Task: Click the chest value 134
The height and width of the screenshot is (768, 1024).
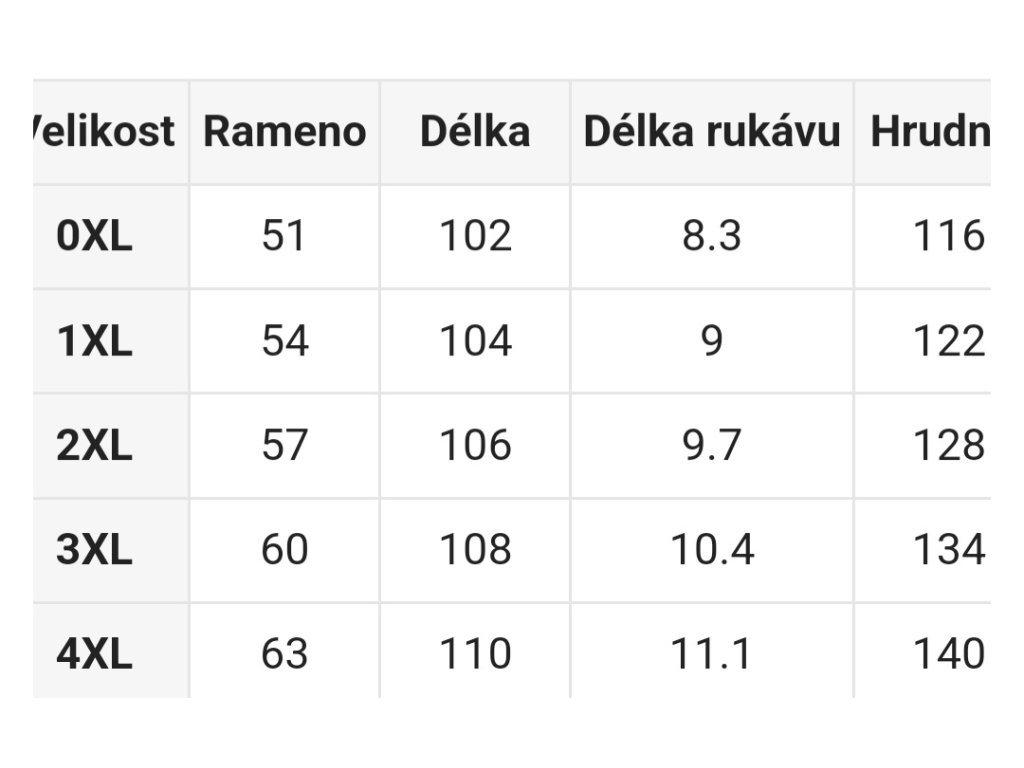Action: click(949, 549)
